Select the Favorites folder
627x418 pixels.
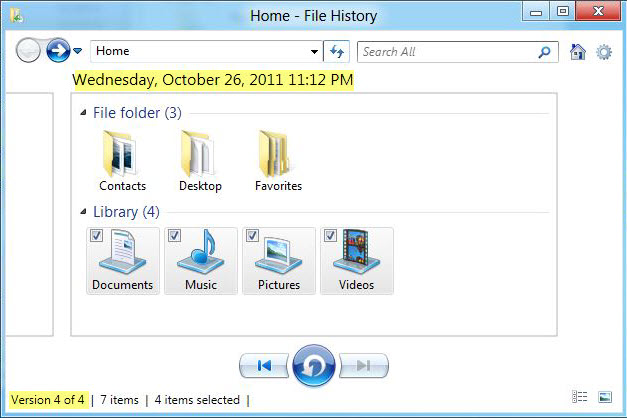(x=278, y=160)
